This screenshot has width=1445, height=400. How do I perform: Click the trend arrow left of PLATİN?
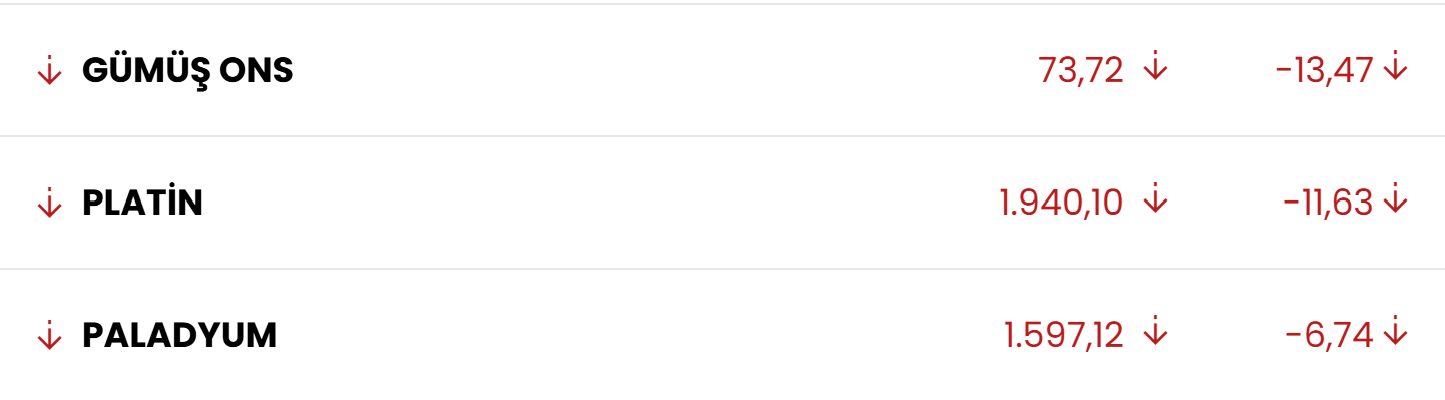(x=49, y=204)
